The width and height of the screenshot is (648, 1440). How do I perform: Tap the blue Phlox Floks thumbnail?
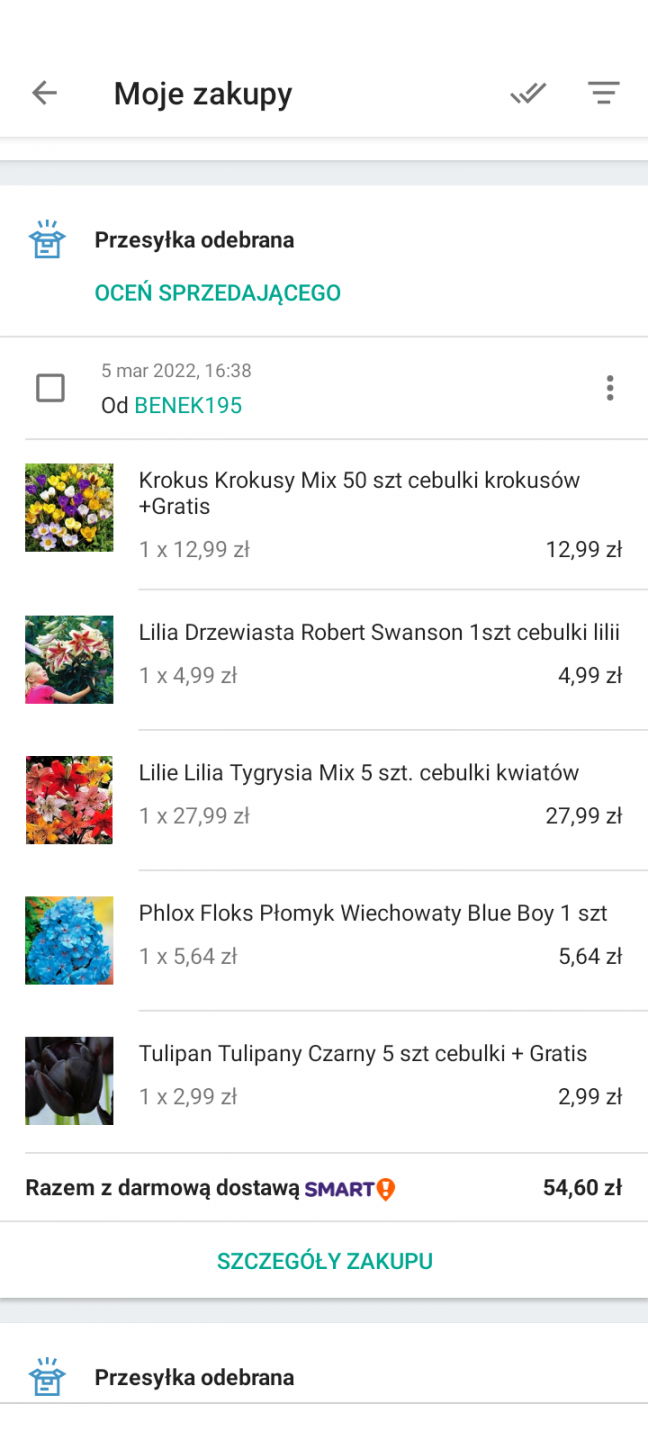[x=69, y=941]
